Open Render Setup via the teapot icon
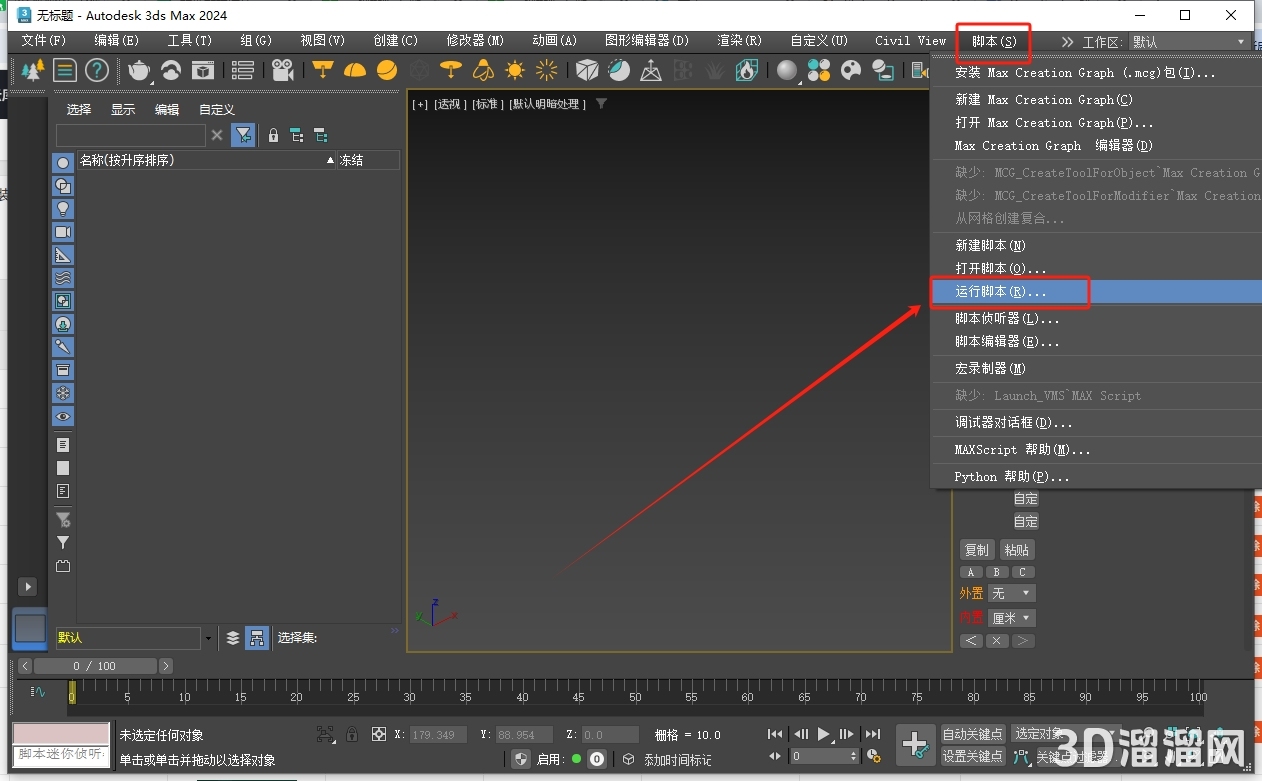The height and width of the screenshot is (781, 1262). coord(139,71)
